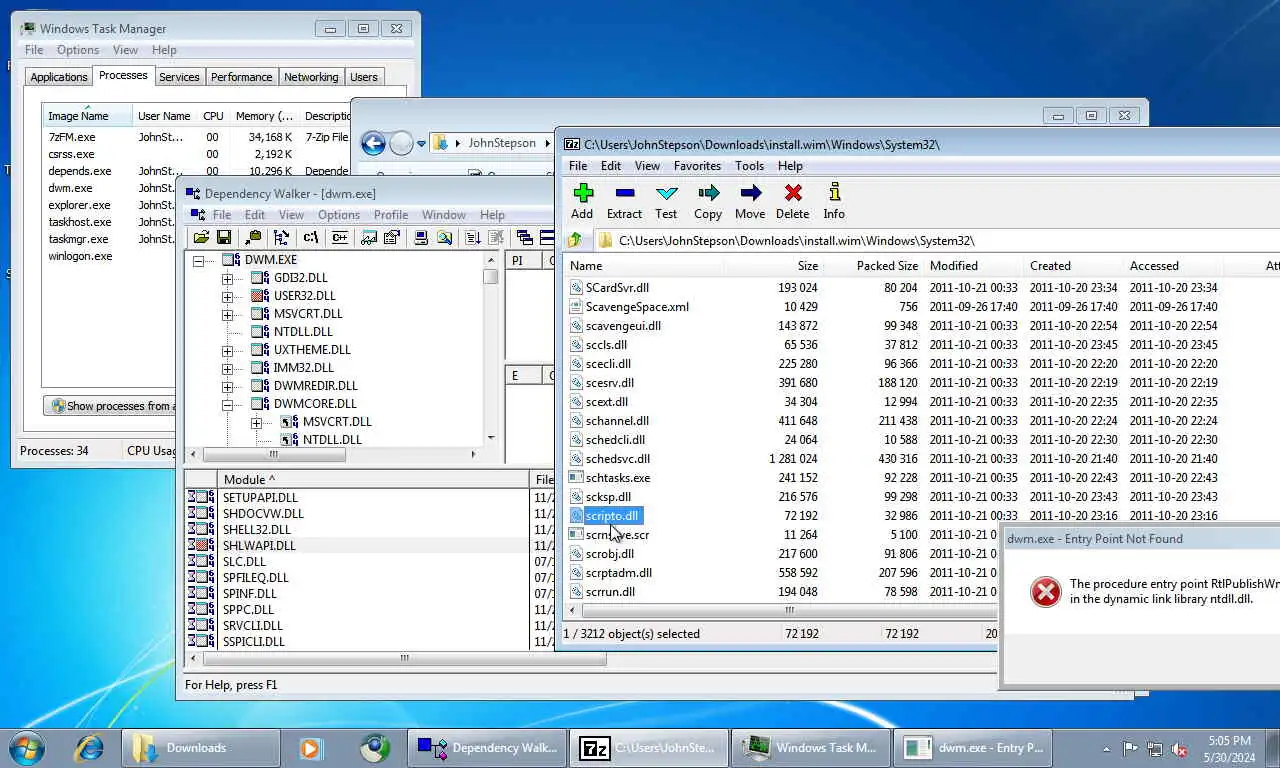
Task: Click the Properties icon in Dependency Walker toolbar
Action: (x=392, y=237)
